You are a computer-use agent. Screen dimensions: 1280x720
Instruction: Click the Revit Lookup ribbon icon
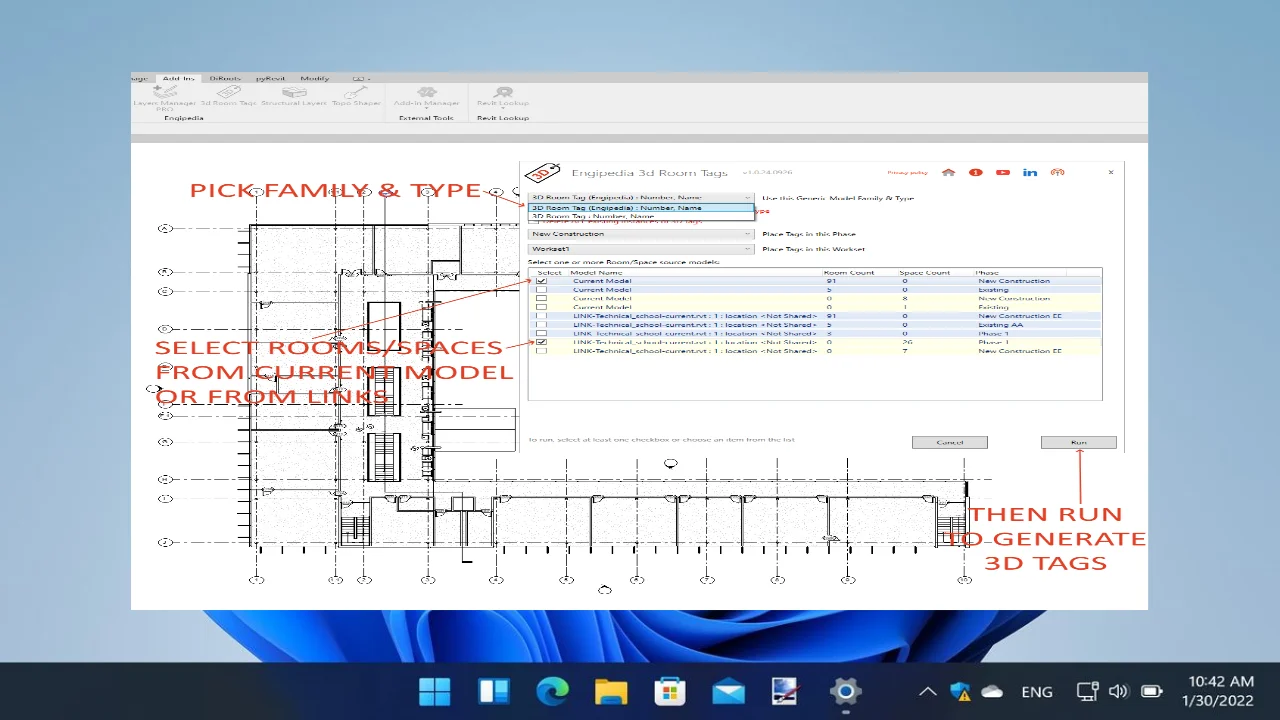tap(503, 92)
